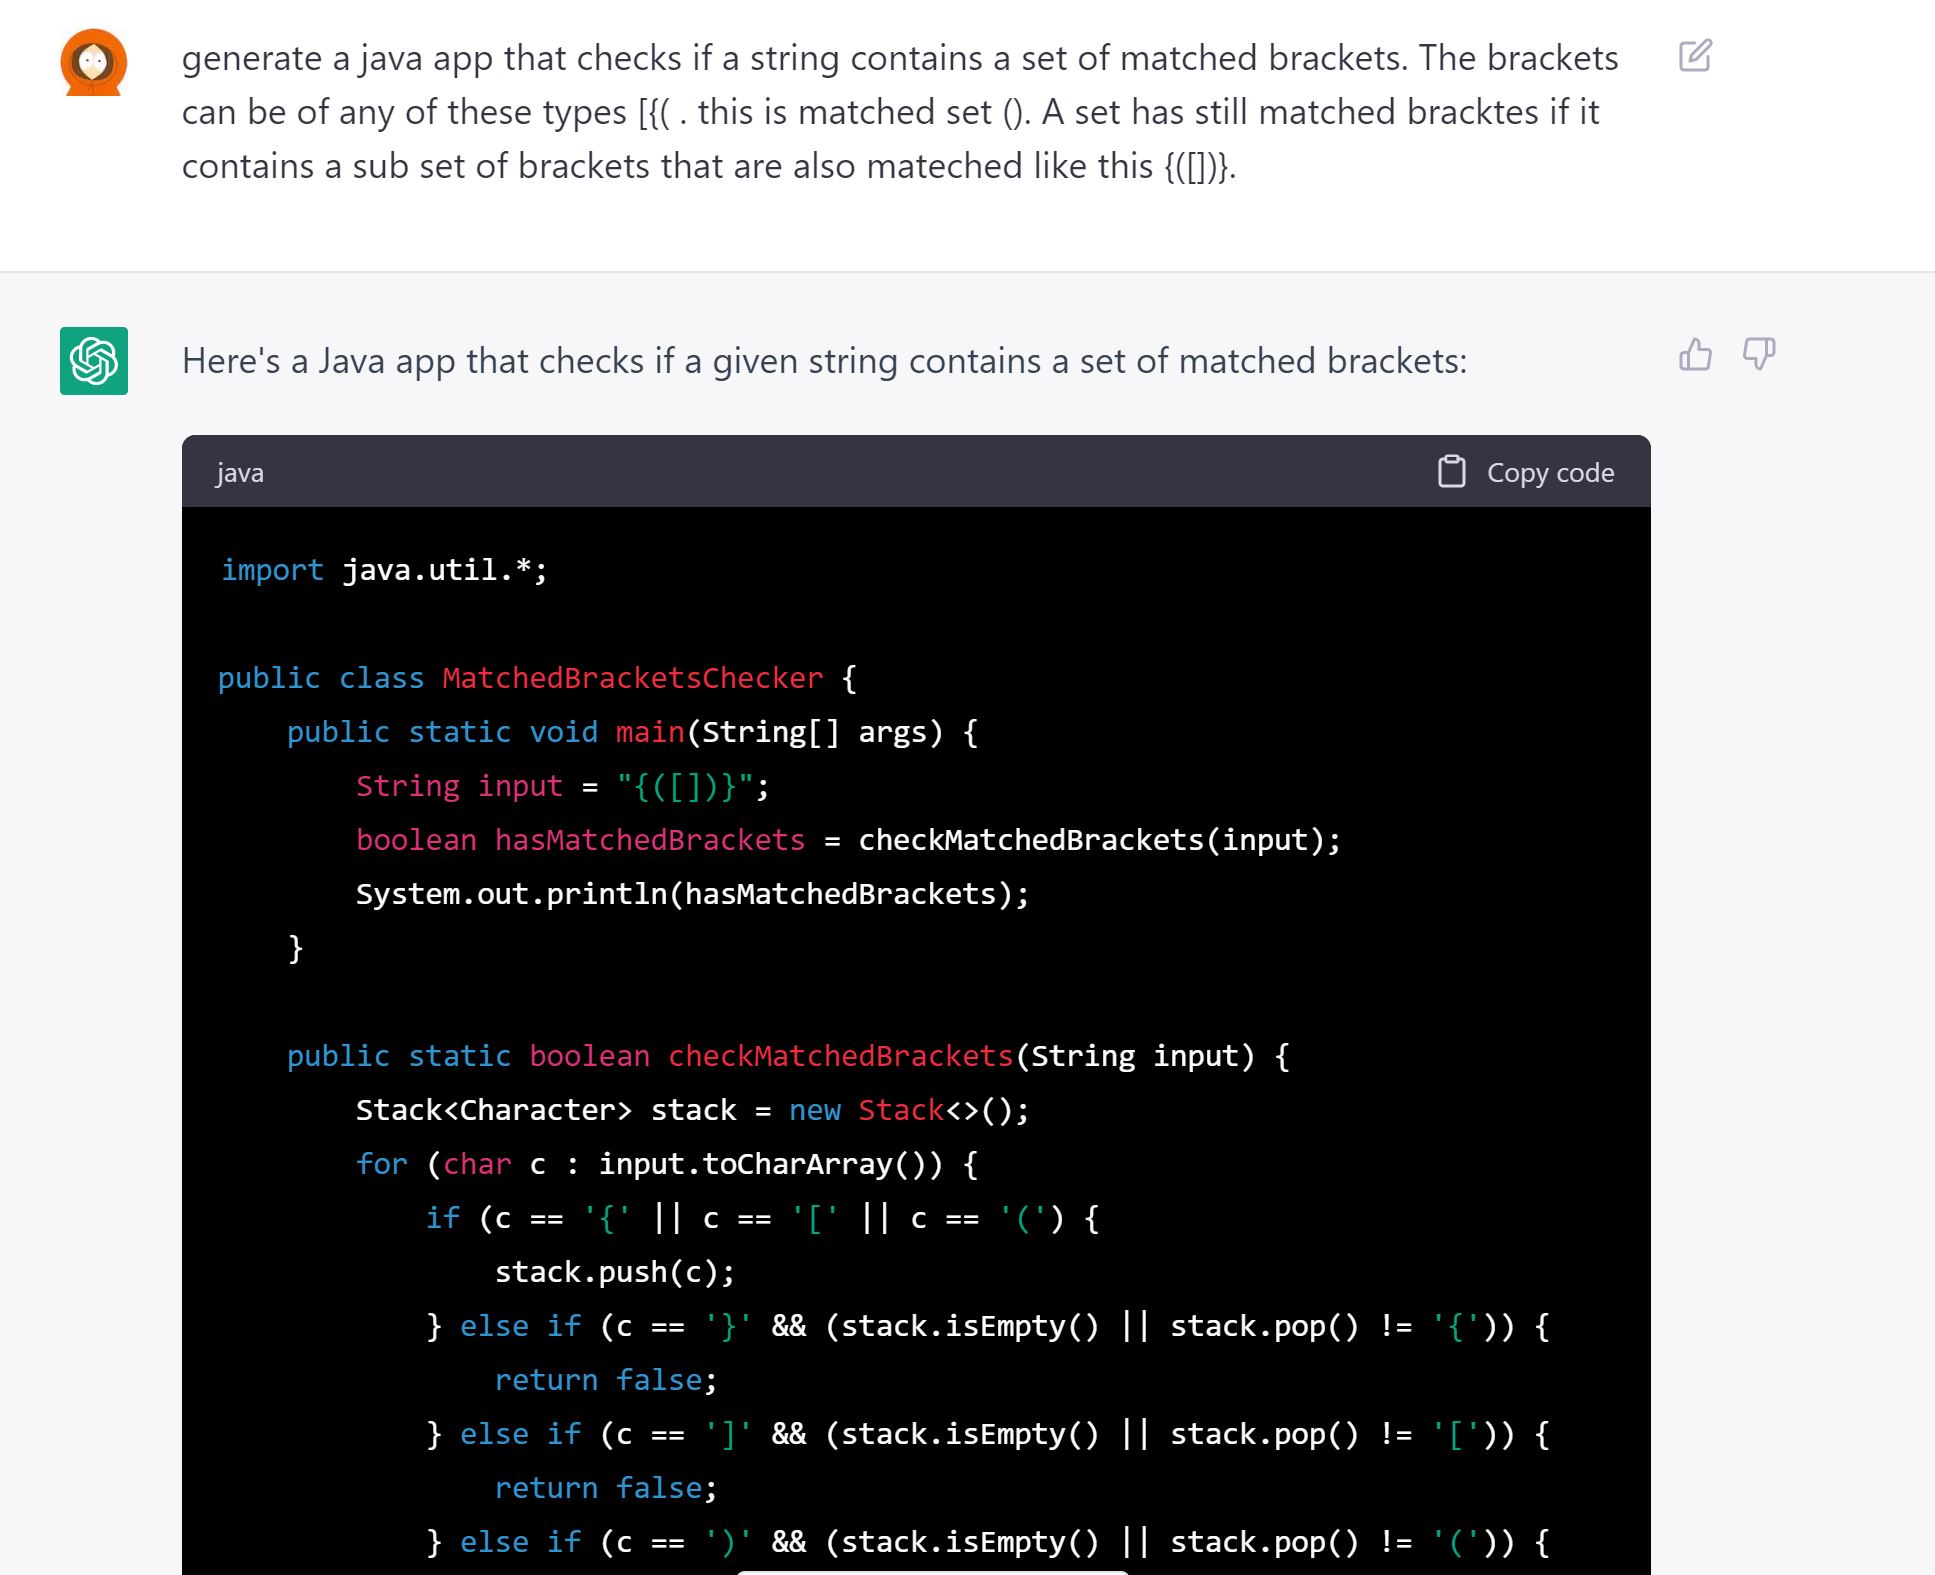The height and width of the screenshot is (1575, 1935).
Task: Click the response intro sentence text
Action: (x=823, y=361)
